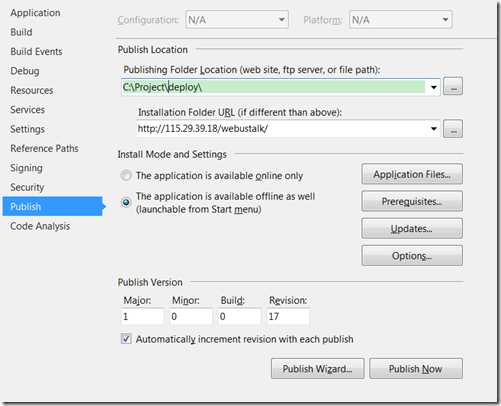This screenshot has height=406, width=501.
Task: Click the Major version field
Action: [x=142, y=316]
